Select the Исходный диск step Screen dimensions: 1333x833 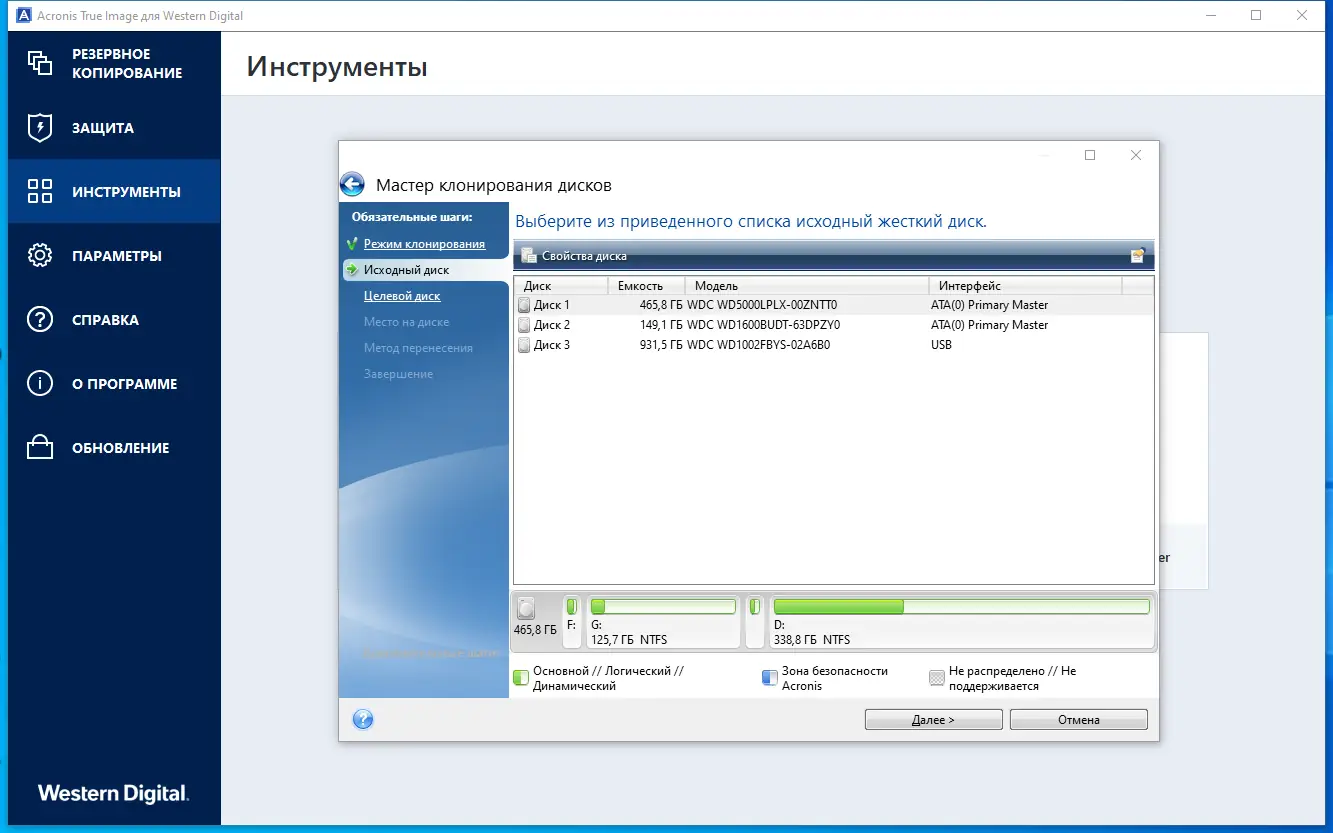[406, 270]
